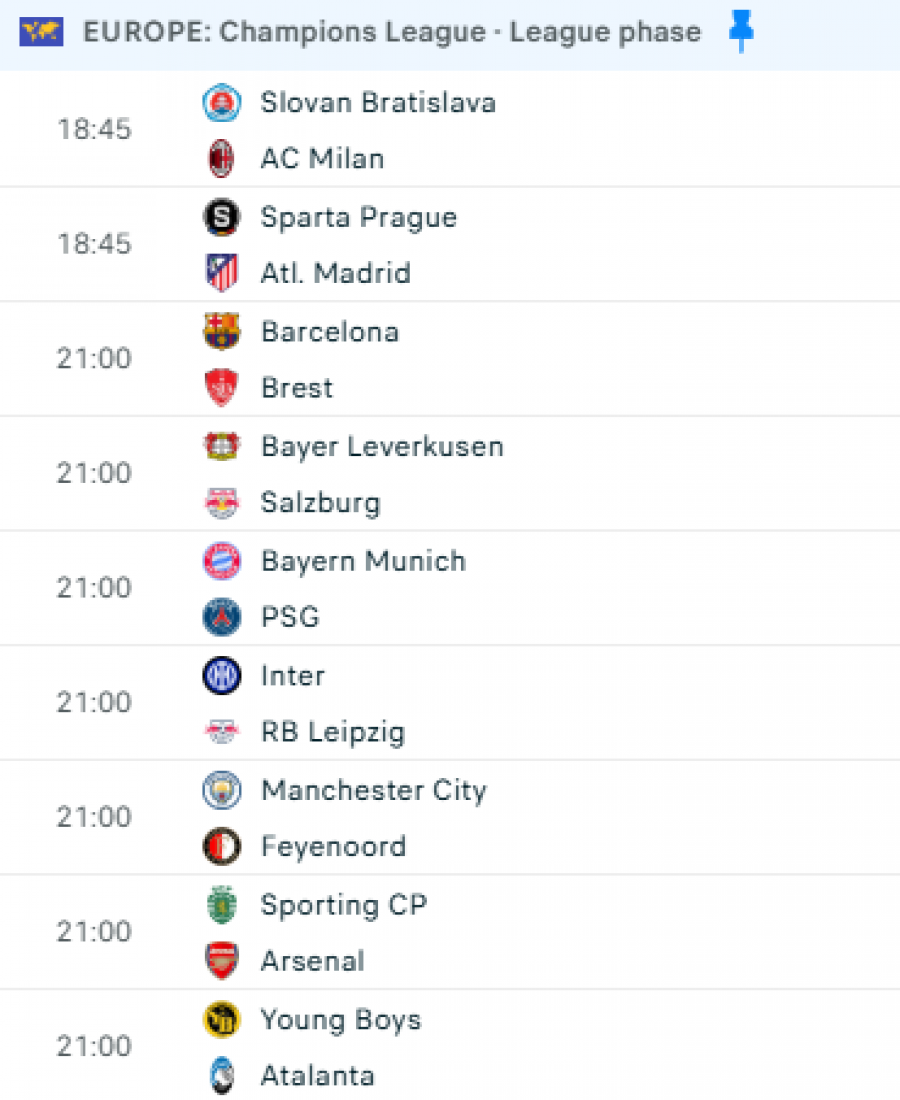Click the blue pin icon in league header
The image size is (900, 1100).
point(741,33)
